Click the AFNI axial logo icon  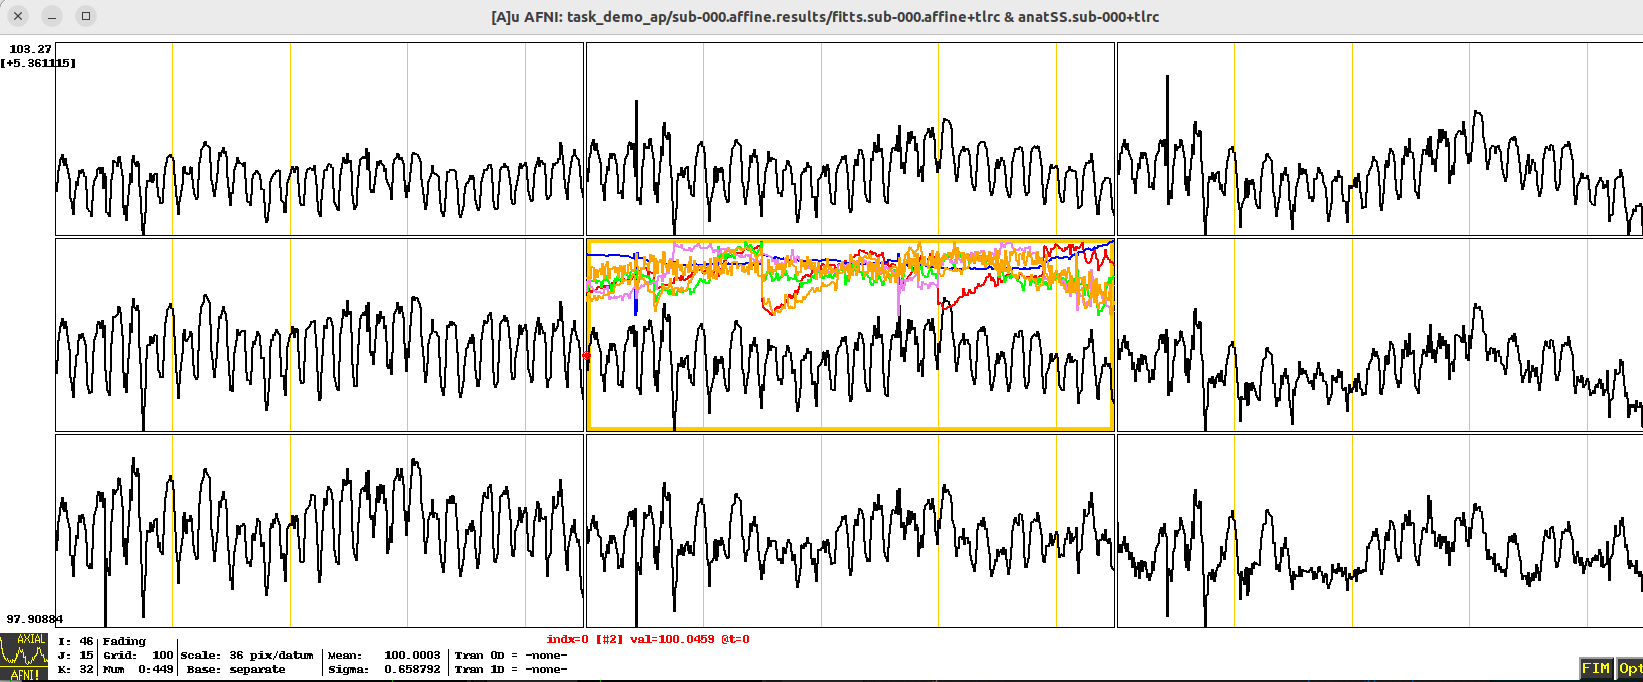24,656
